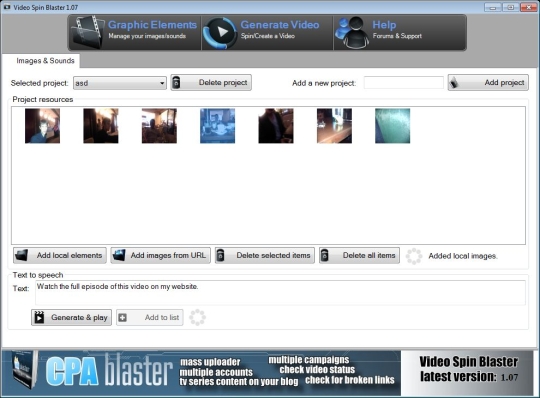Click the plus icon on Add to list

[x=123, y=317]
